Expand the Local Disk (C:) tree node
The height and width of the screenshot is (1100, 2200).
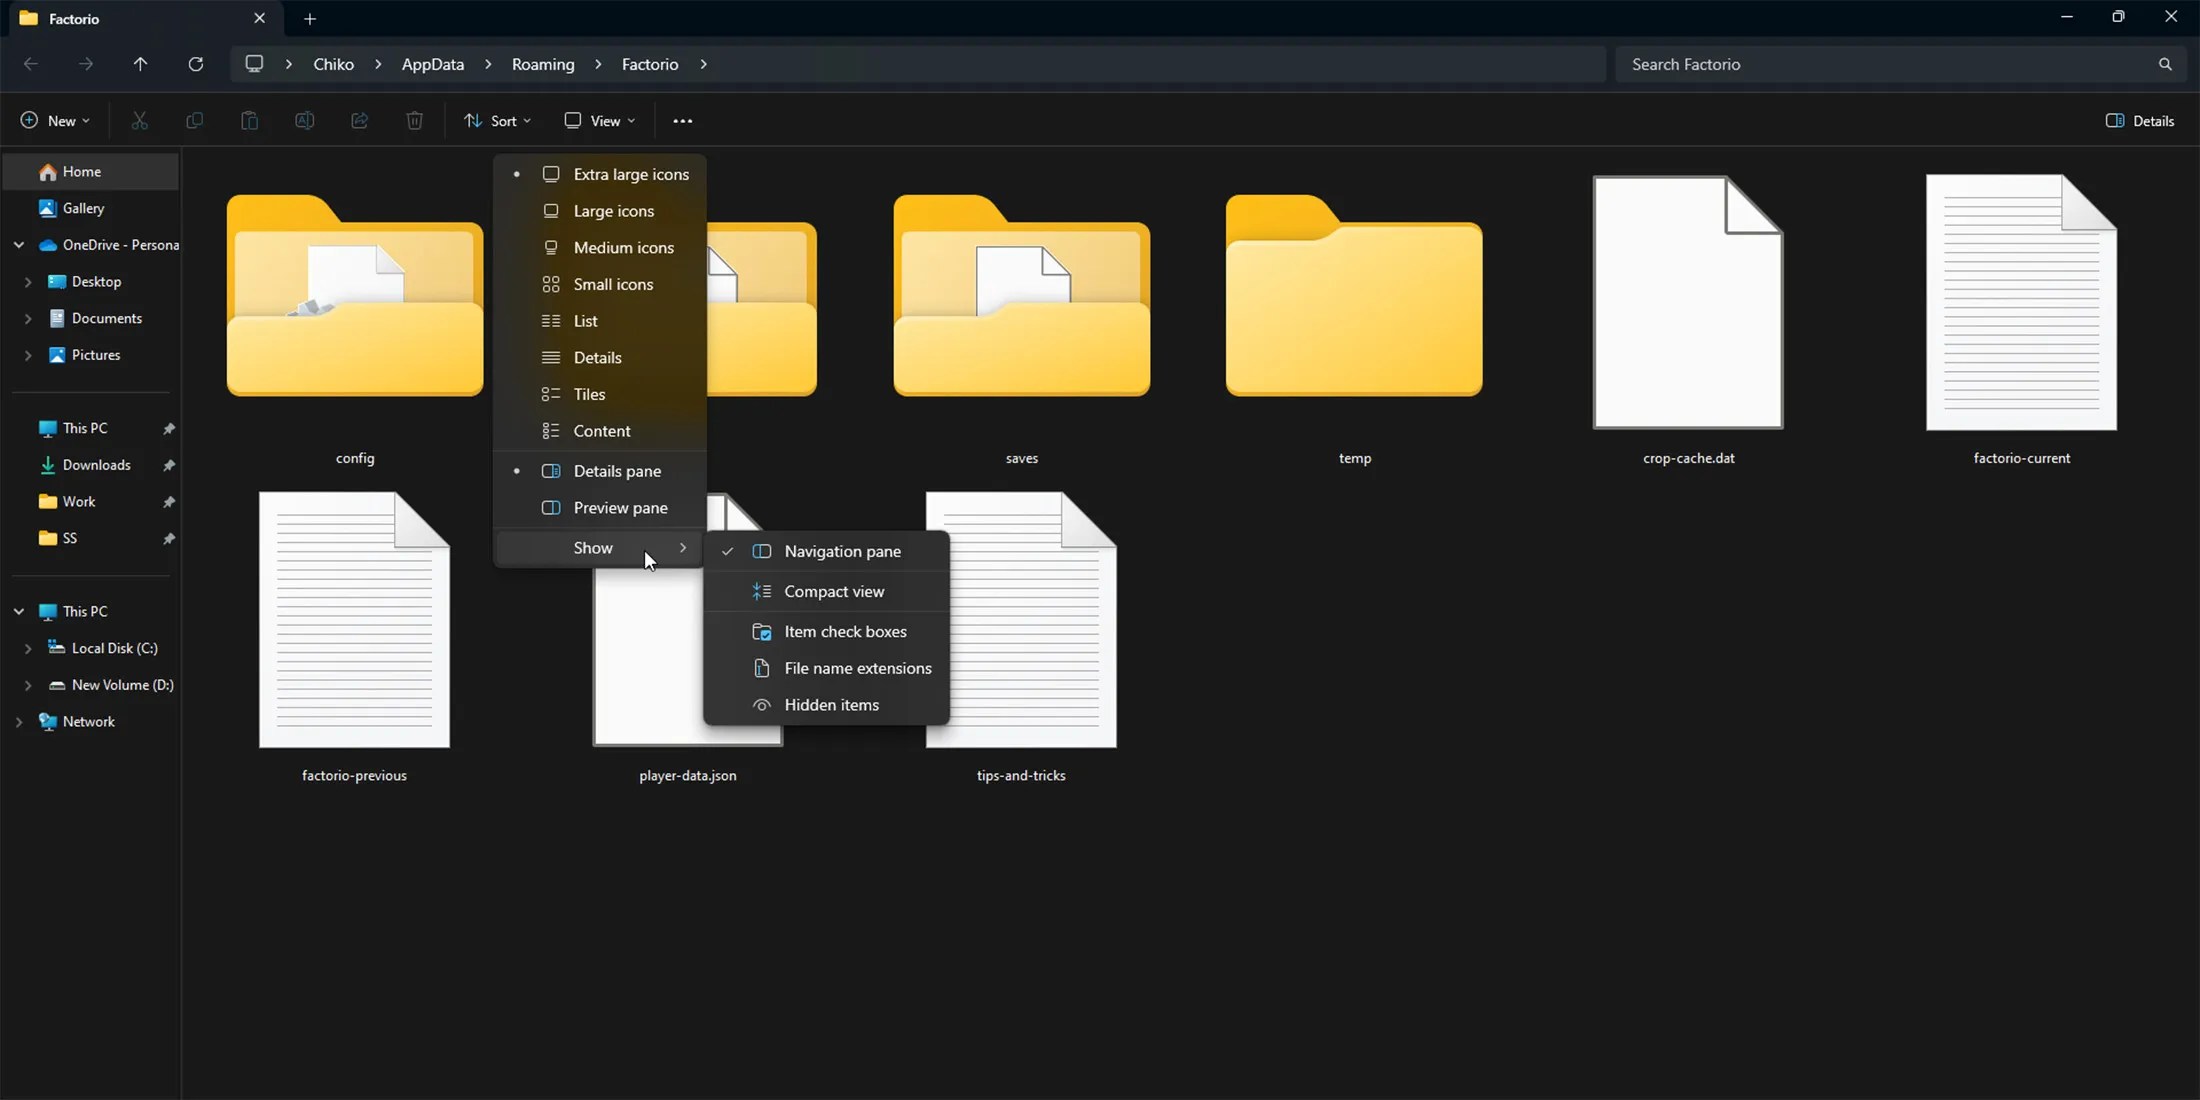[28, 648]
